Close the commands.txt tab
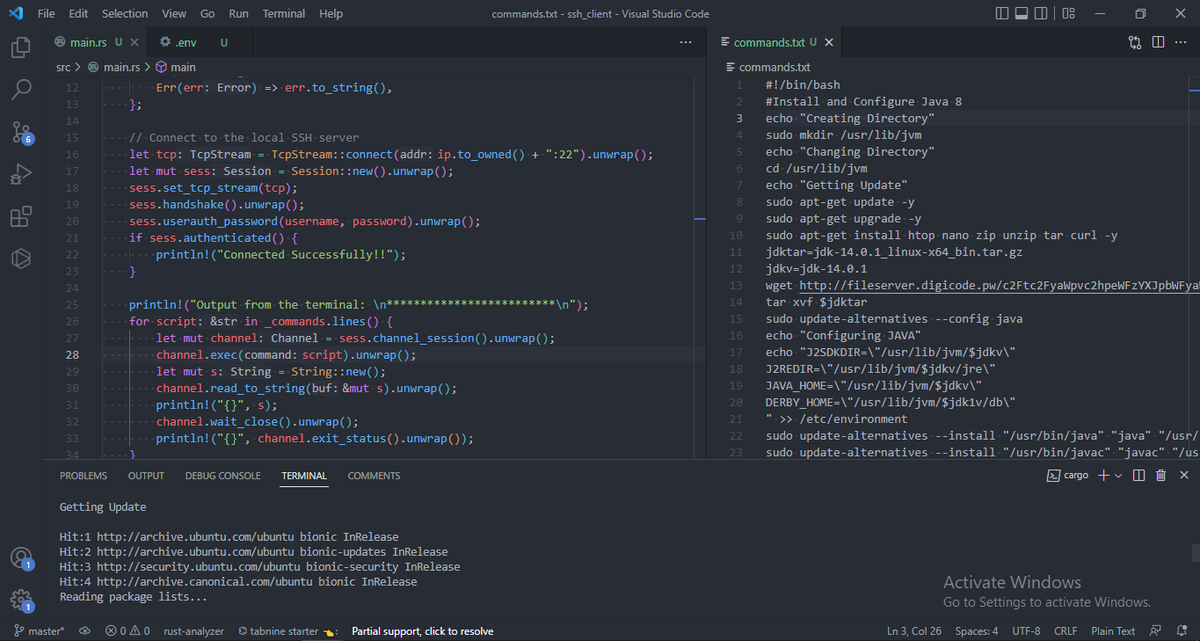1200x641 pixels. coord(829,42)
